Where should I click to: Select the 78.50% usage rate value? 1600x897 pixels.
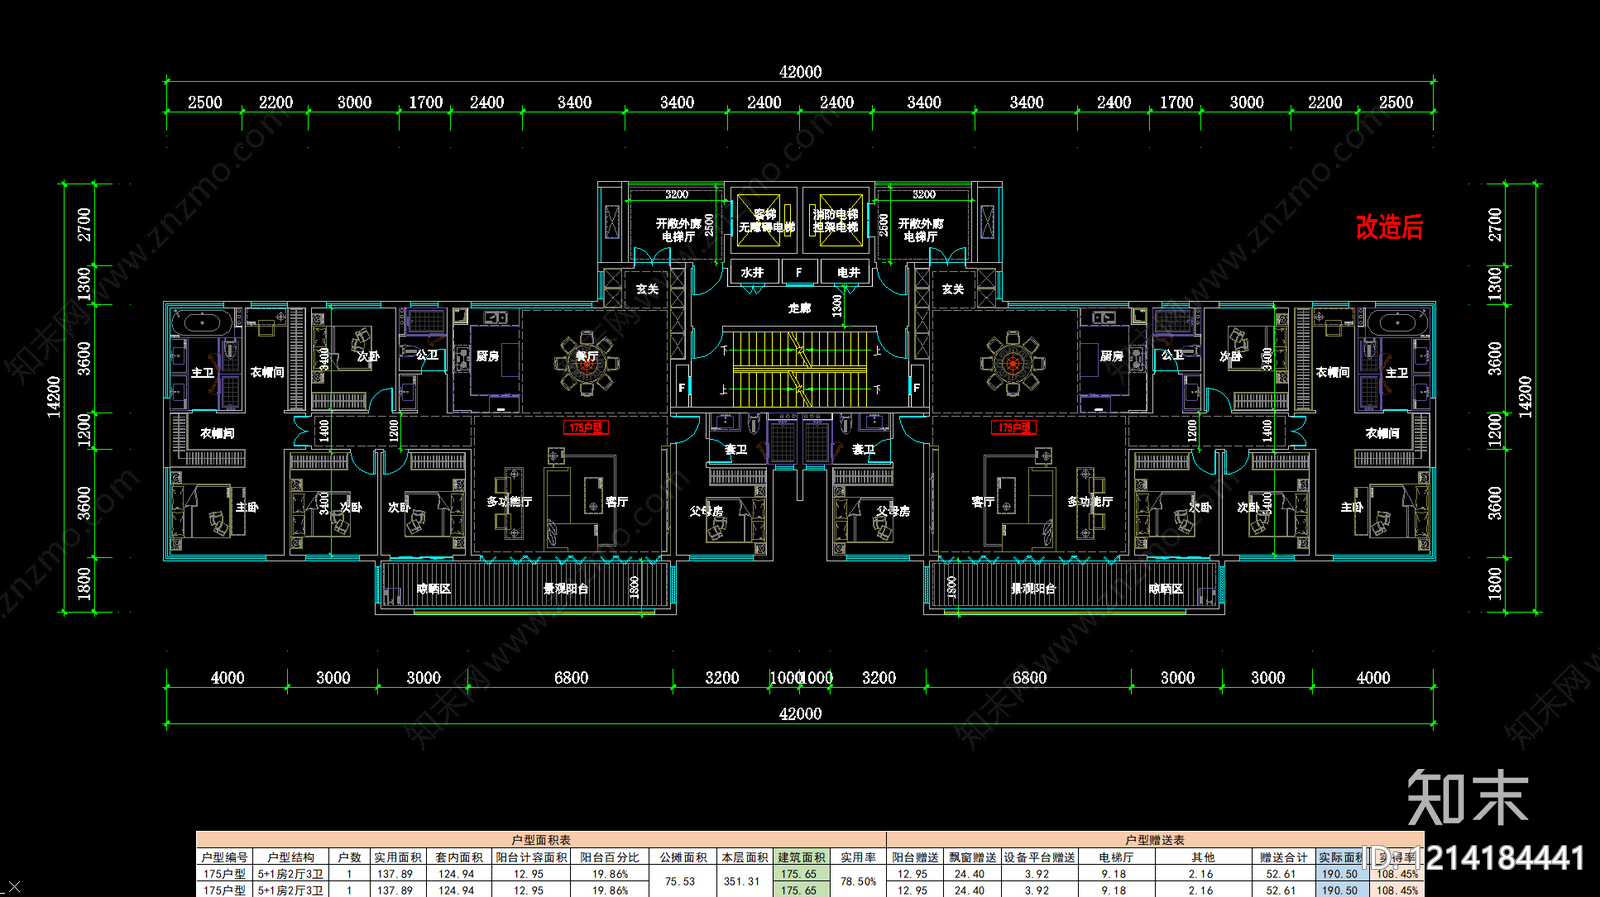[858, 881]
